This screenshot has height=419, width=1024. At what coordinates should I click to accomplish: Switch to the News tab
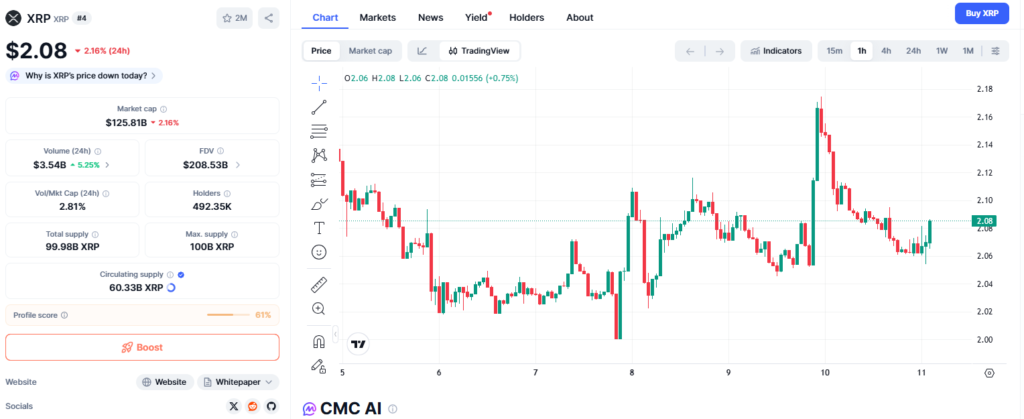pyautogui.click(x=431, y=17)
